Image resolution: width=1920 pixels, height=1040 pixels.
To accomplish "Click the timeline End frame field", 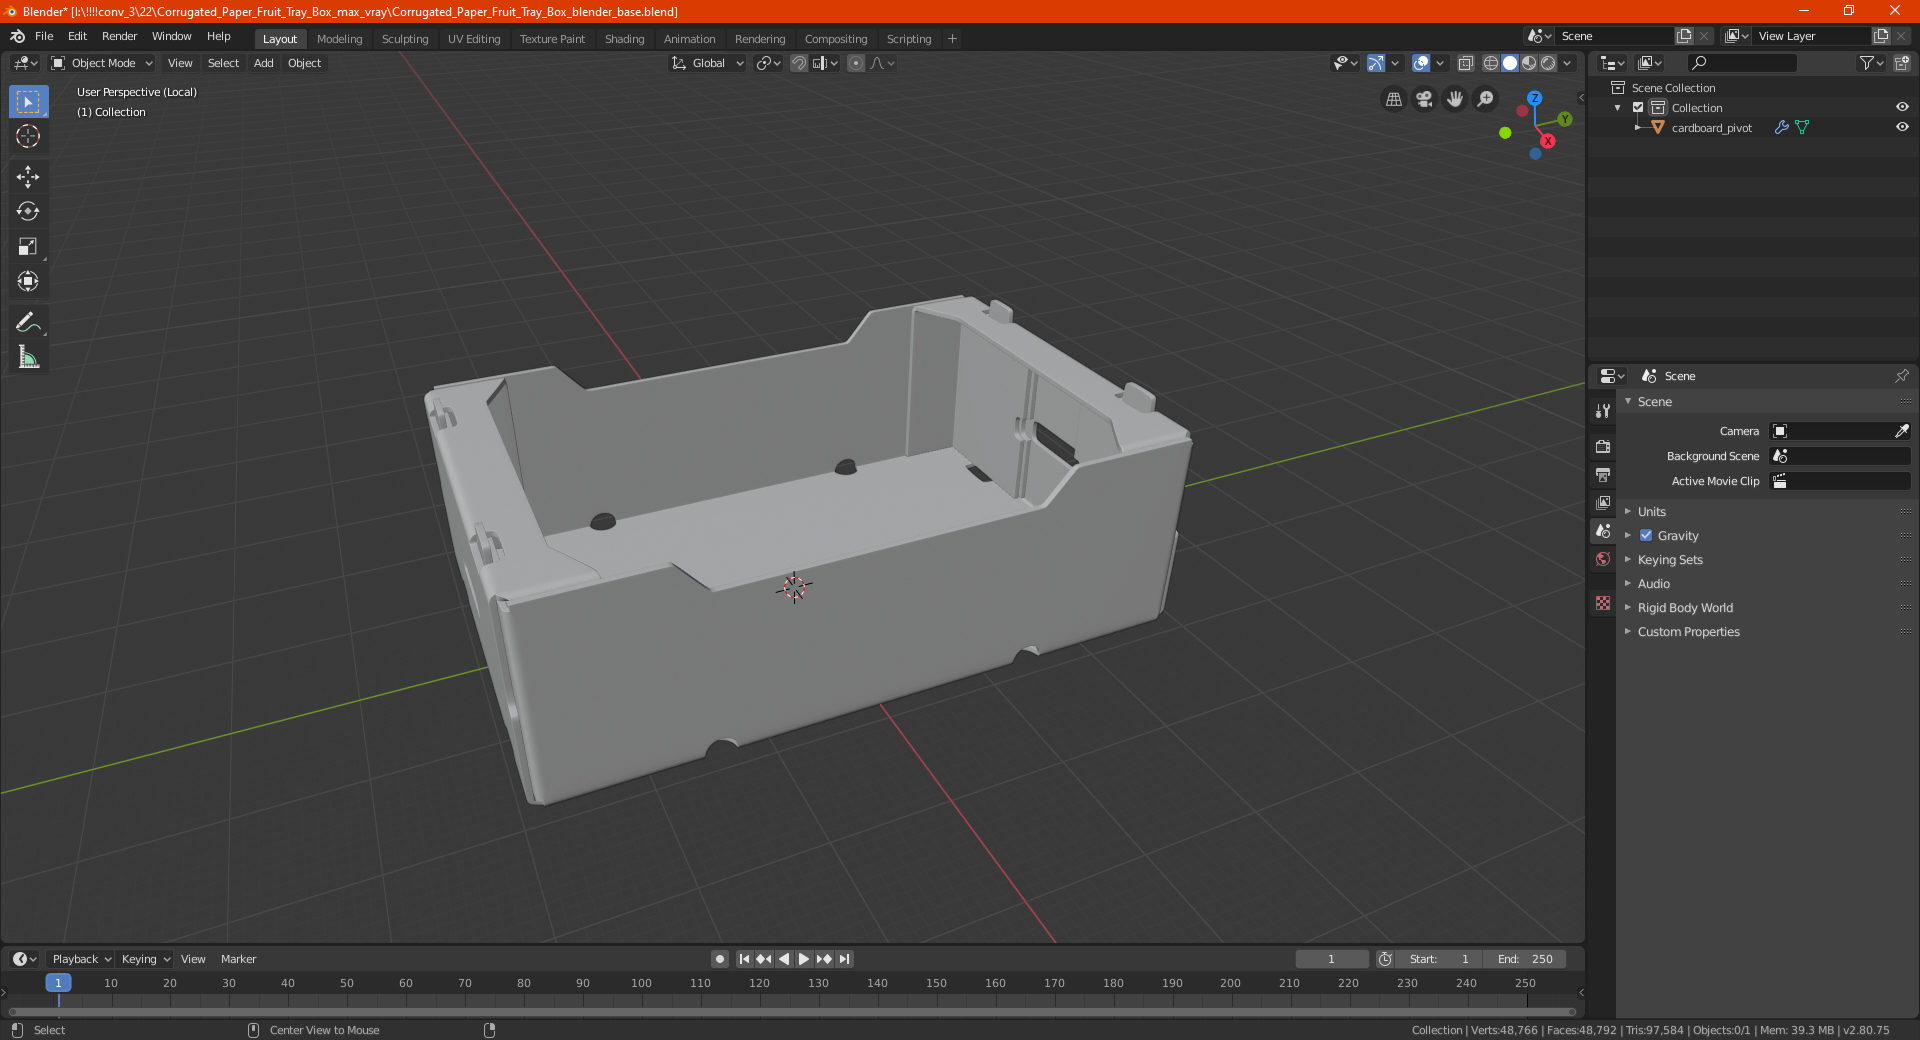I will [1525, 959].
